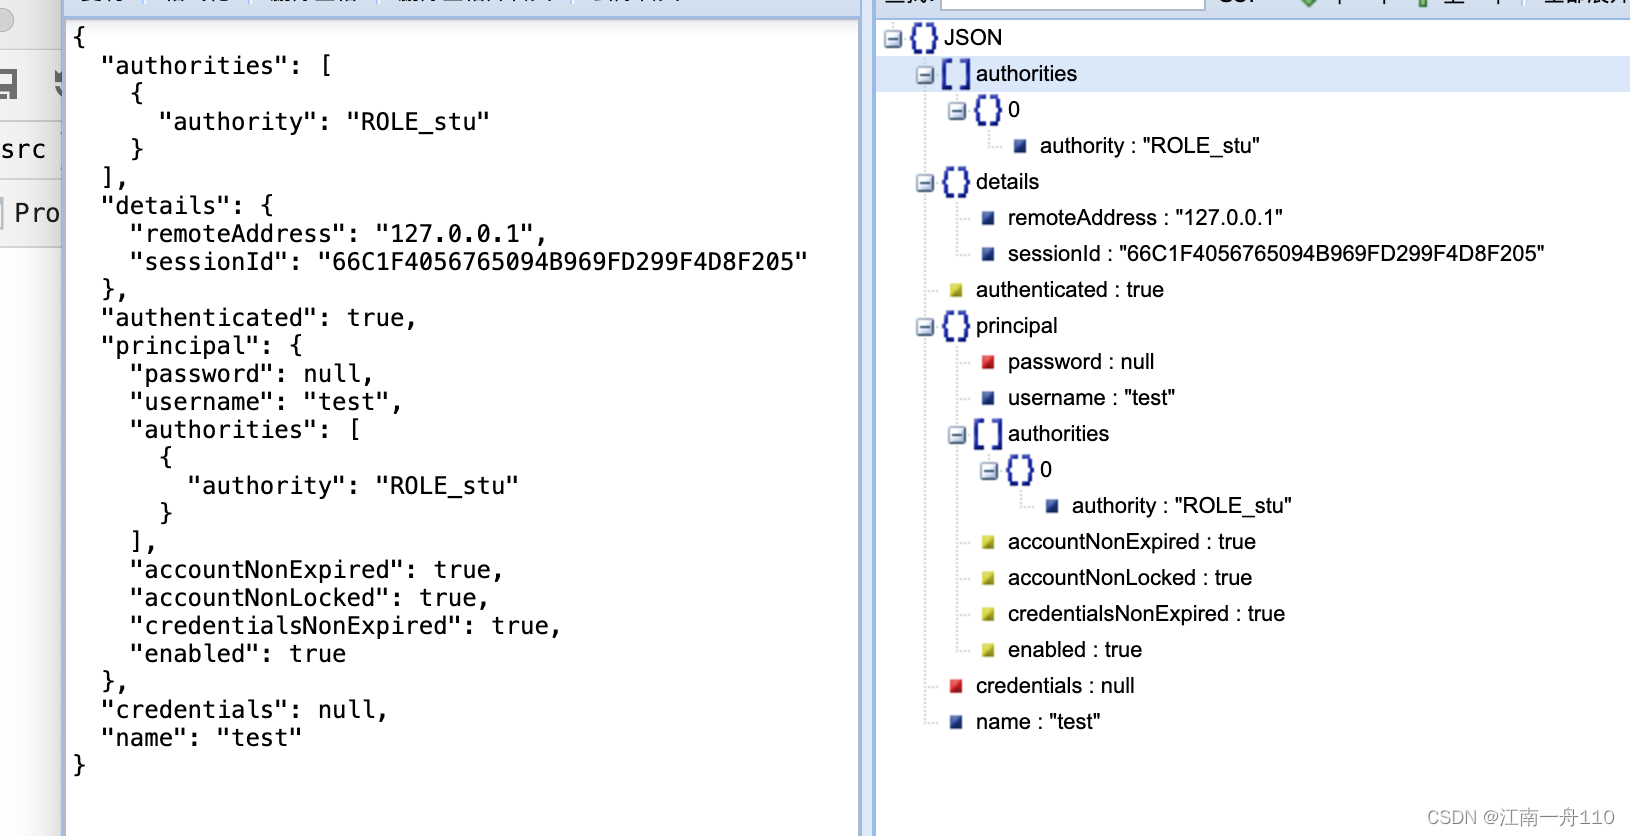Click "details": { line in JSON text
The height and width of the screenshot is (836, 1630).
pyautogui.click(x=187, y=206)
